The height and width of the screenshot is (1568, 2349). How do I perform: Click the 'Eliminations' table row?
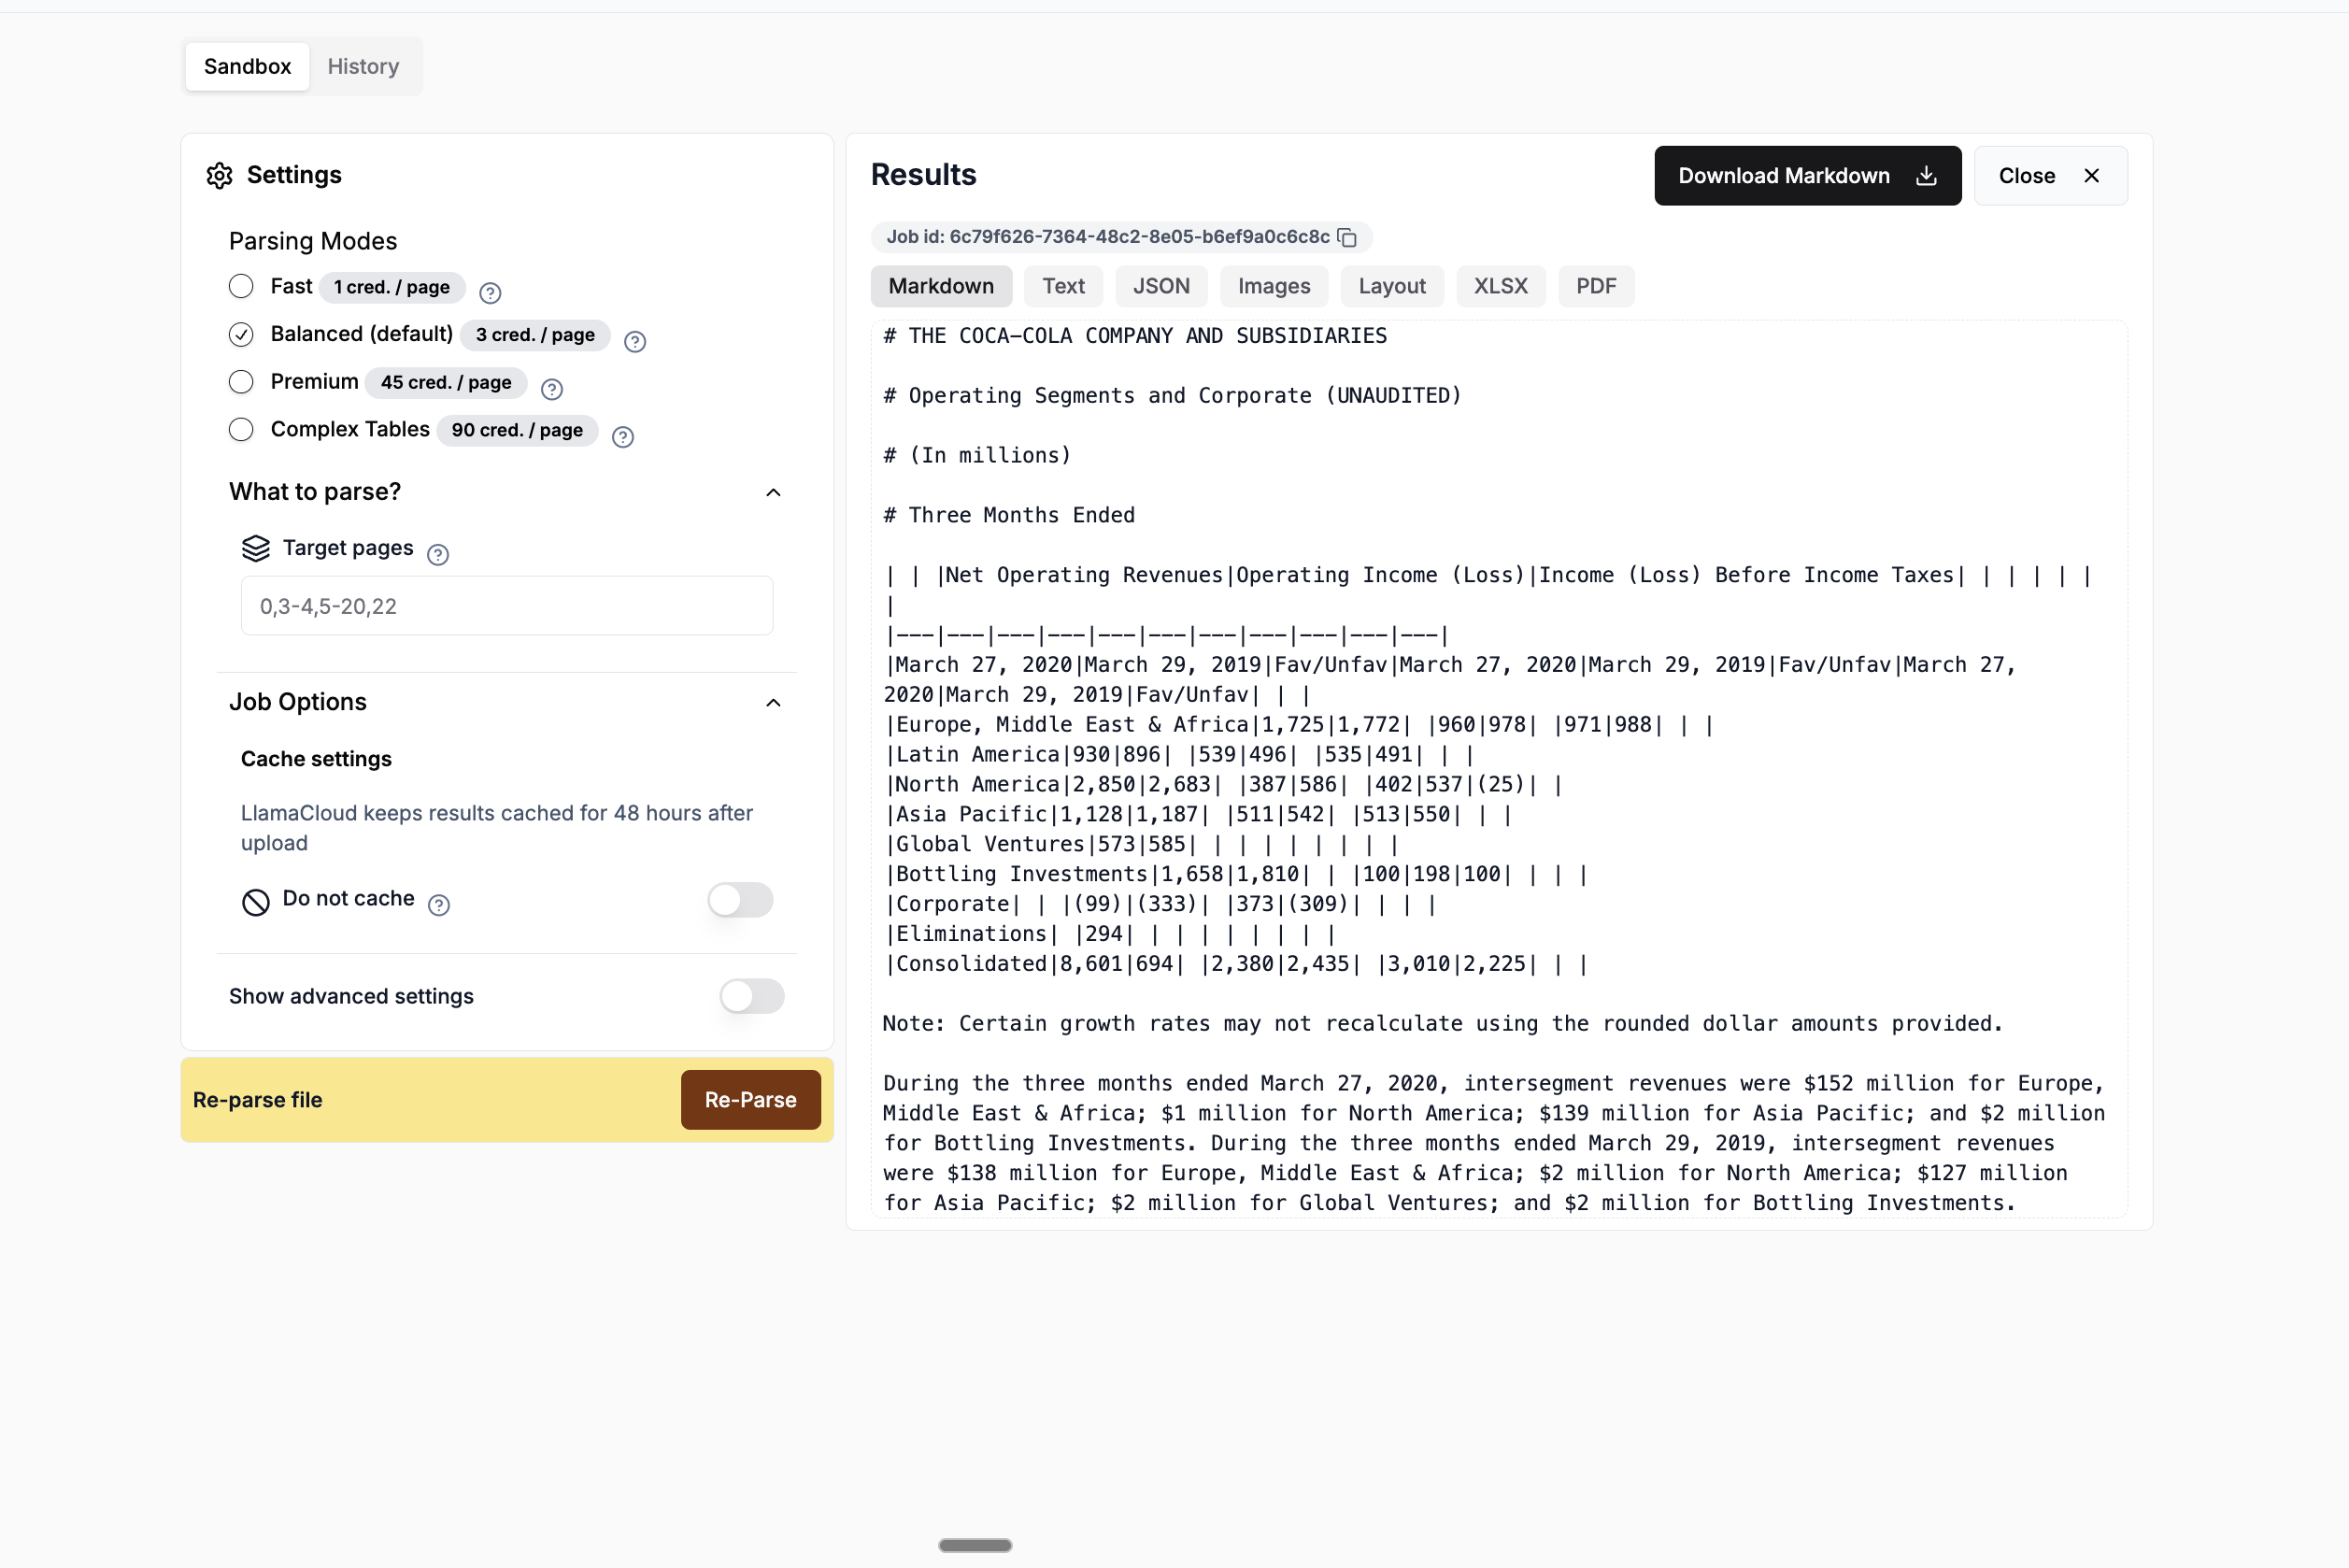click(x=1110, y=935)
